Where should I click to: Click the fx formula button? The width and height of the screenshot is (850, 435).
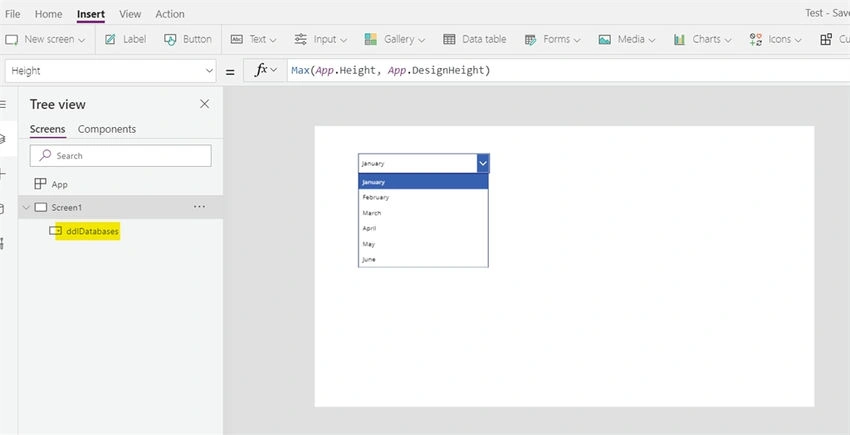point(266,71)
